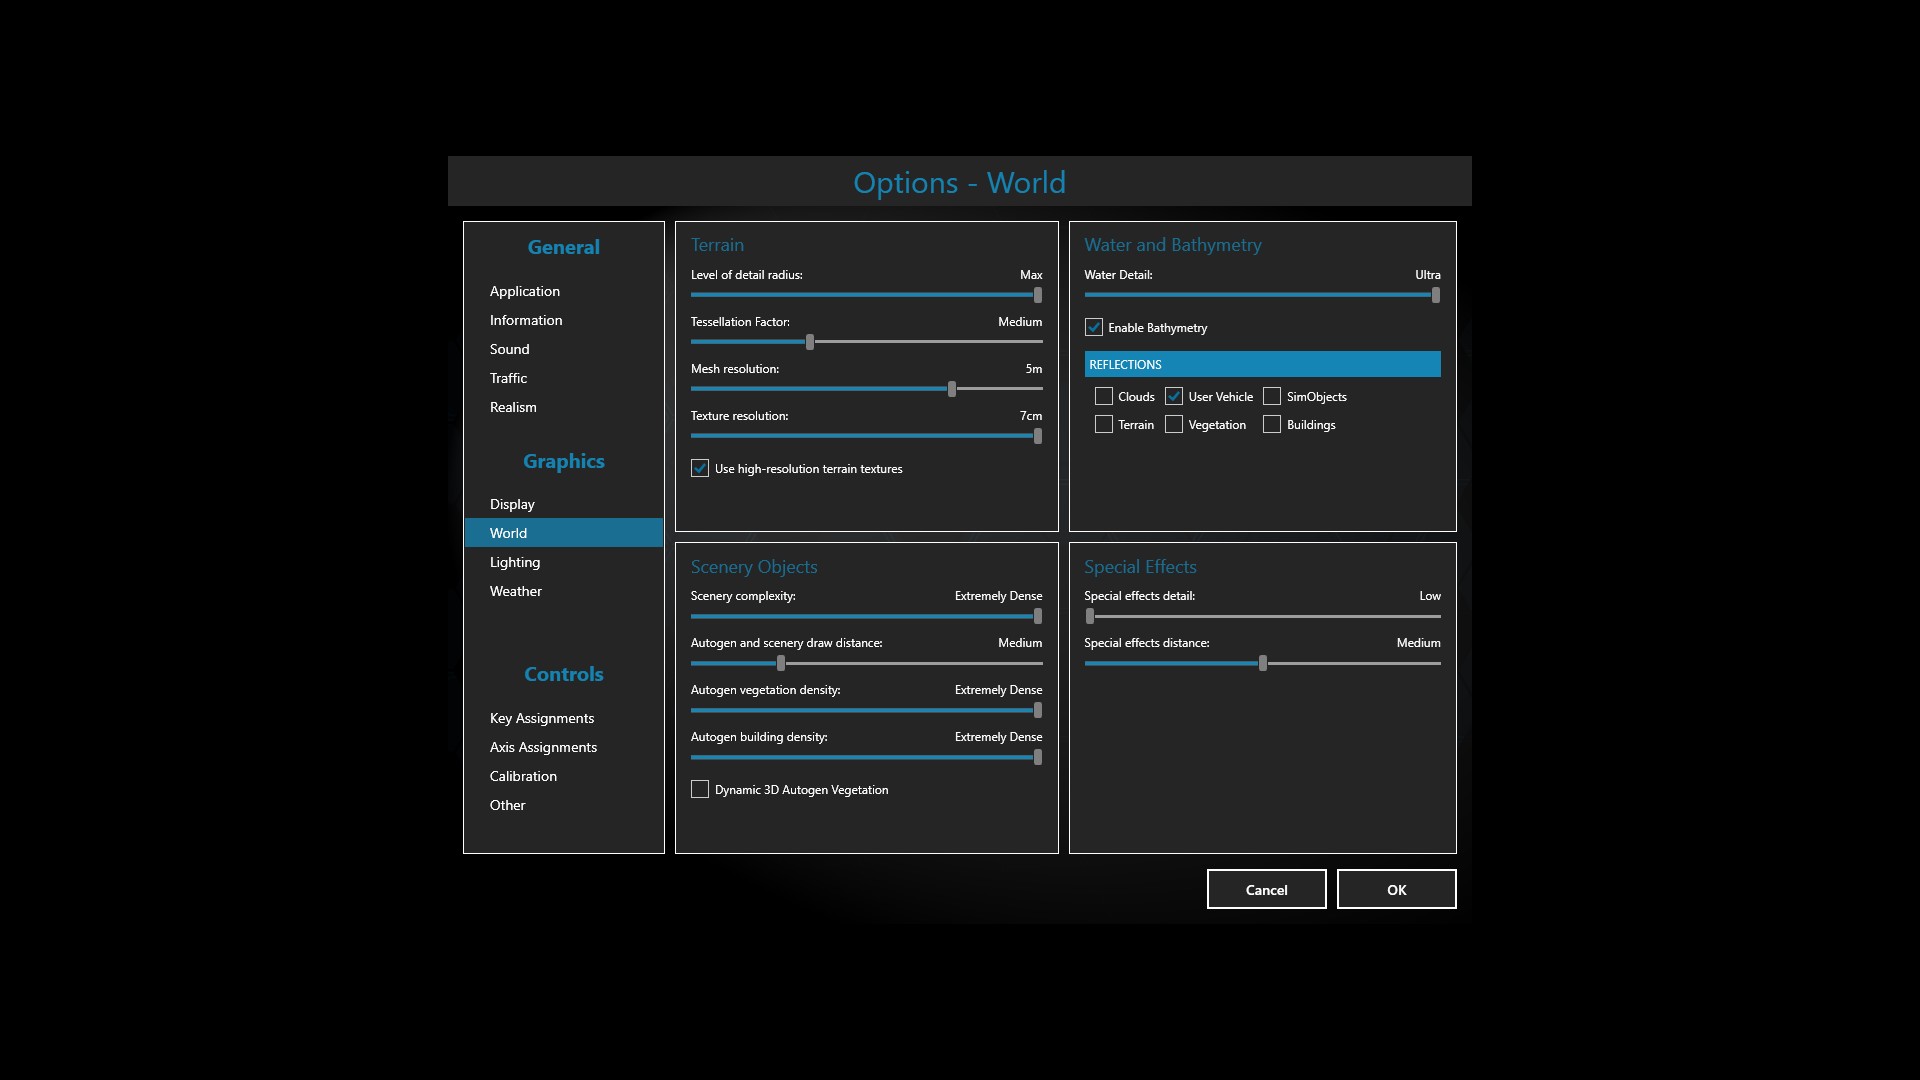Uncheck high-resolution terrain textures option

click(x=700, y=469)
